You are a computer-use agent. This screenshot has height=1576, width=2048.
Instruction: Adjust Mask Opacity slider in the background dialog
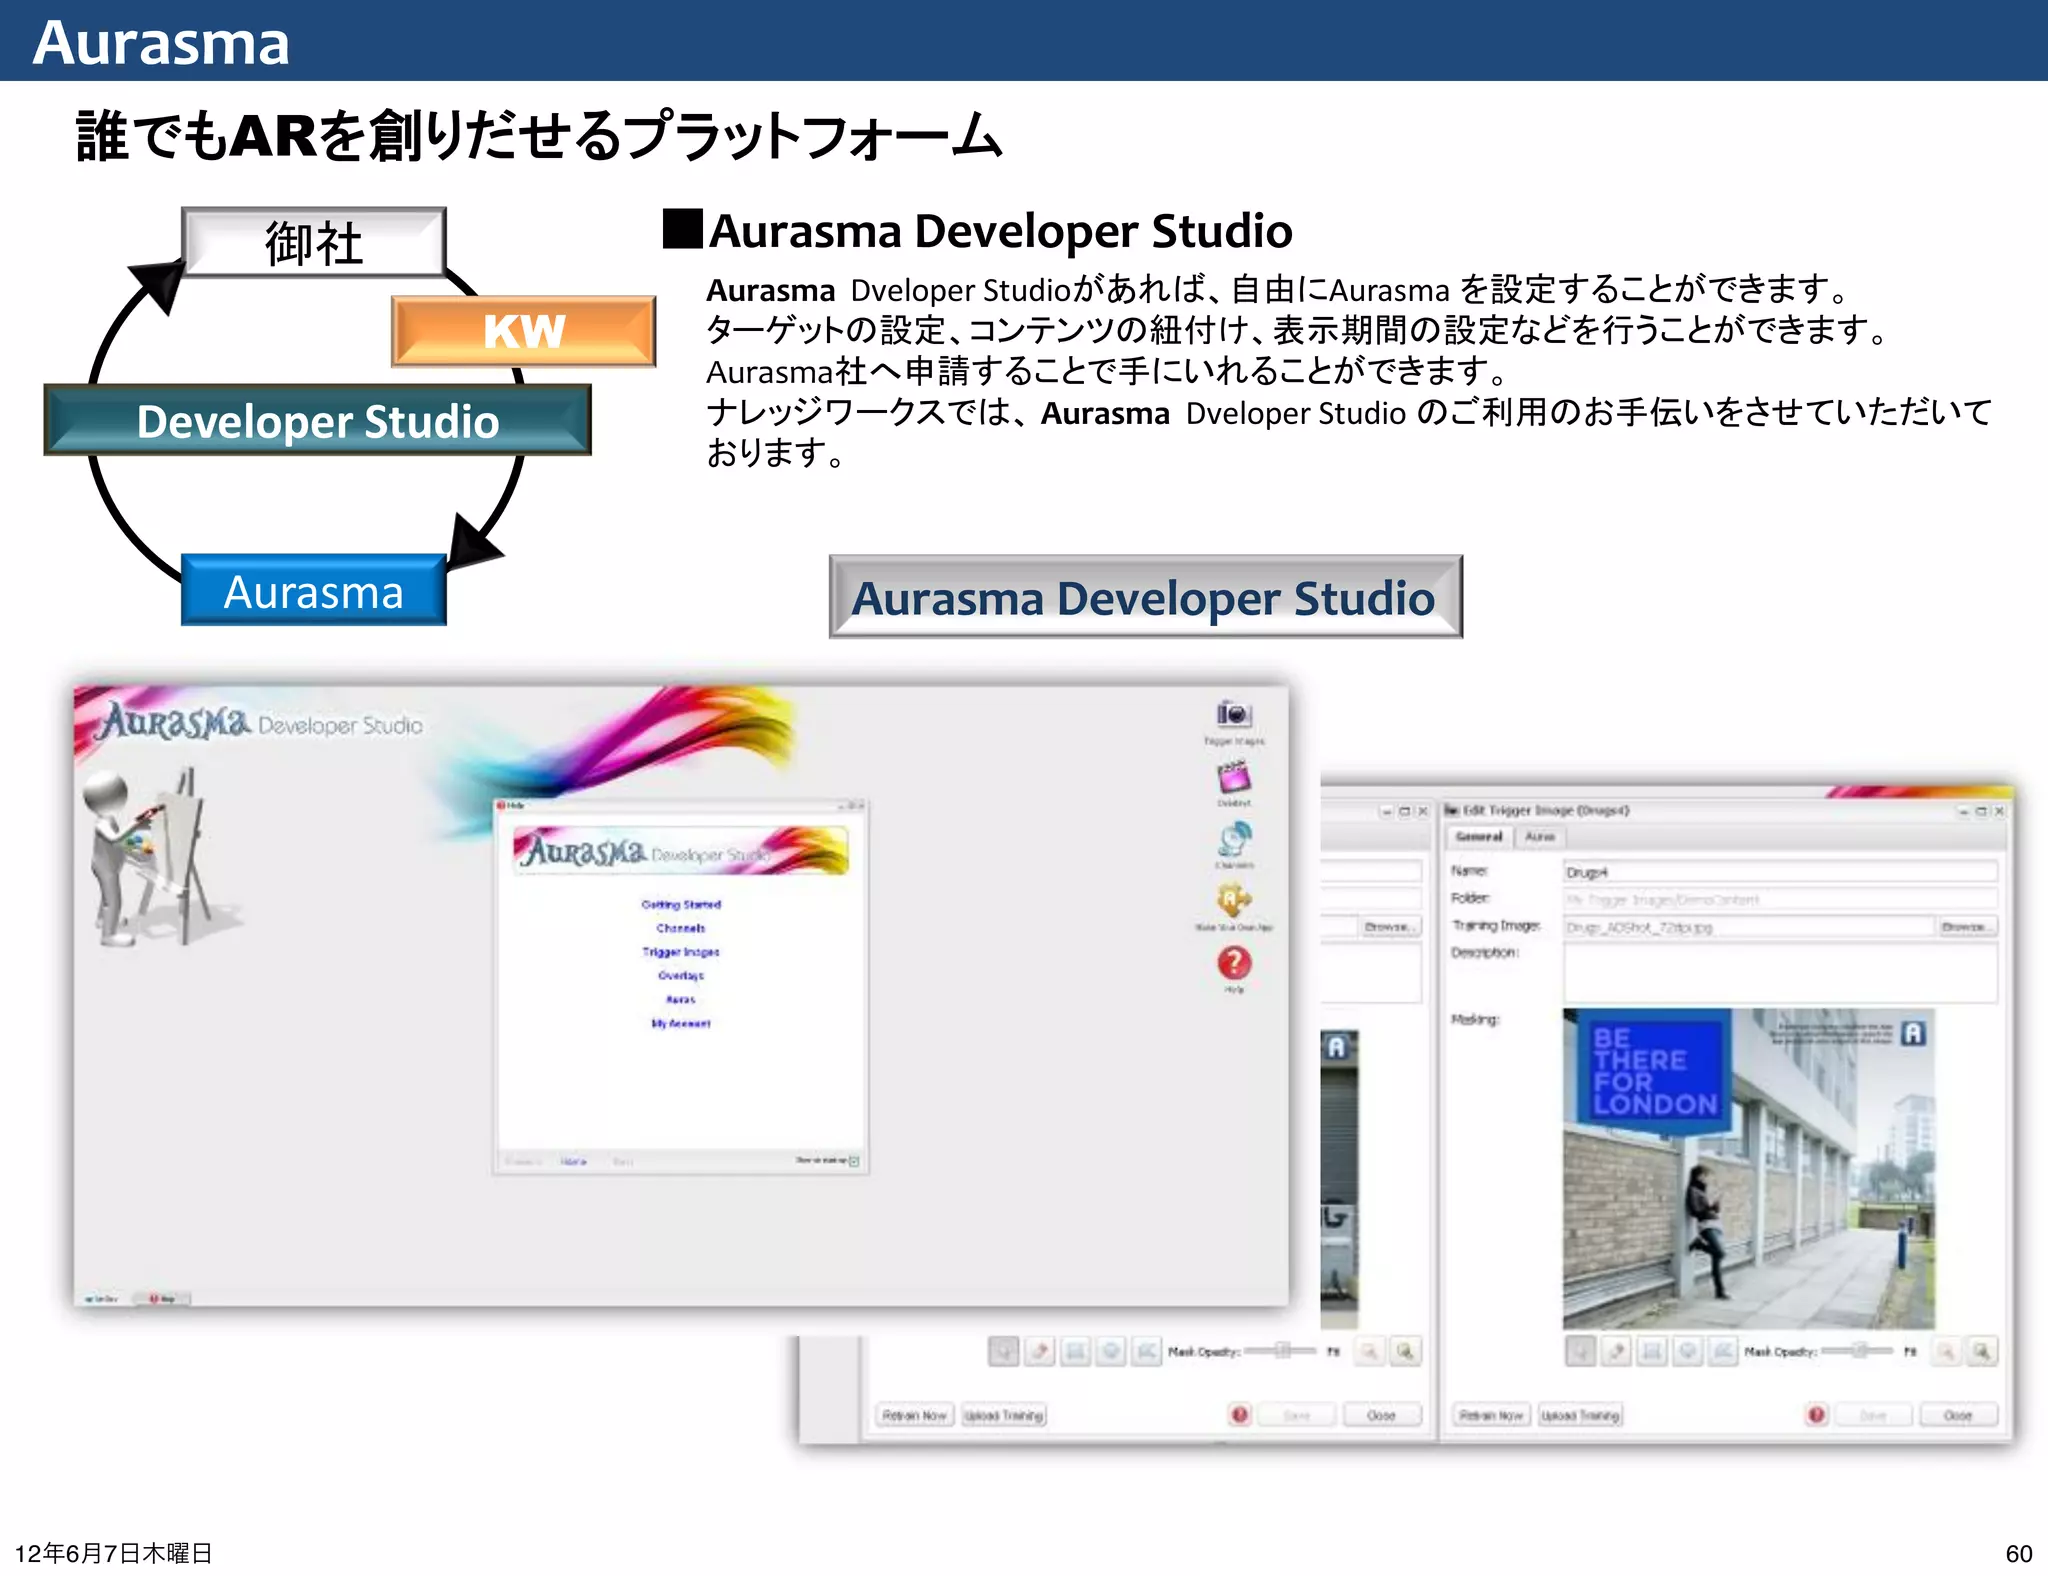[x=1281, y=1351]
